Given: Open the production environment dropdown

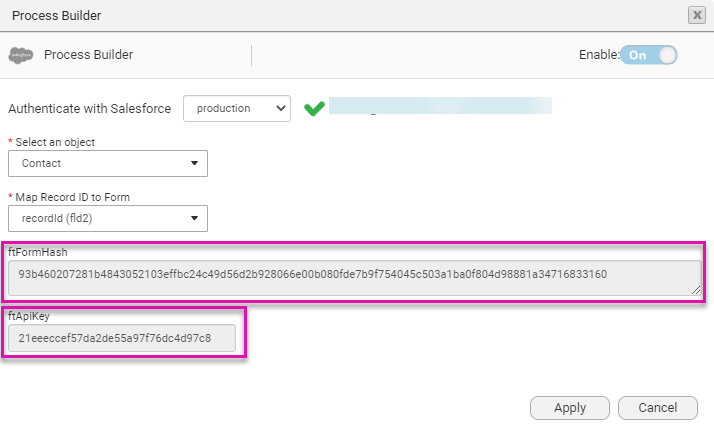Looking at the screenshot, I should click(x=236, y=108).
